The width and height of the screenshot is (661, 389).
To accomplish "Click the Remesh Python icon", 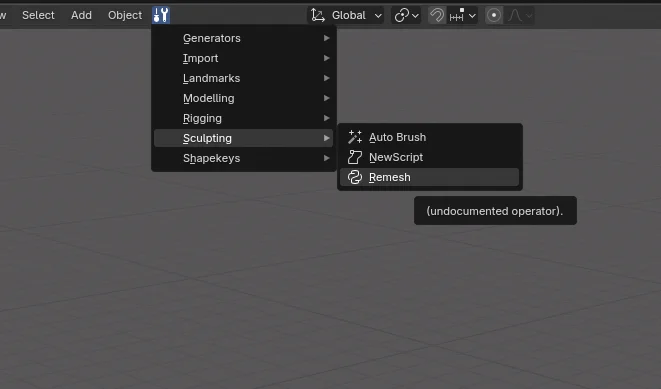I will [355, 177].
